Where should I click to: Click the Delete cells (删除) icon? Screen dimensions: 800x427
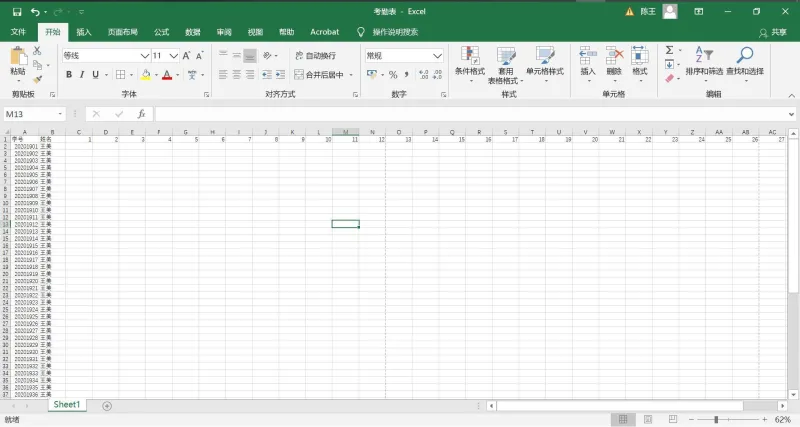614,55
